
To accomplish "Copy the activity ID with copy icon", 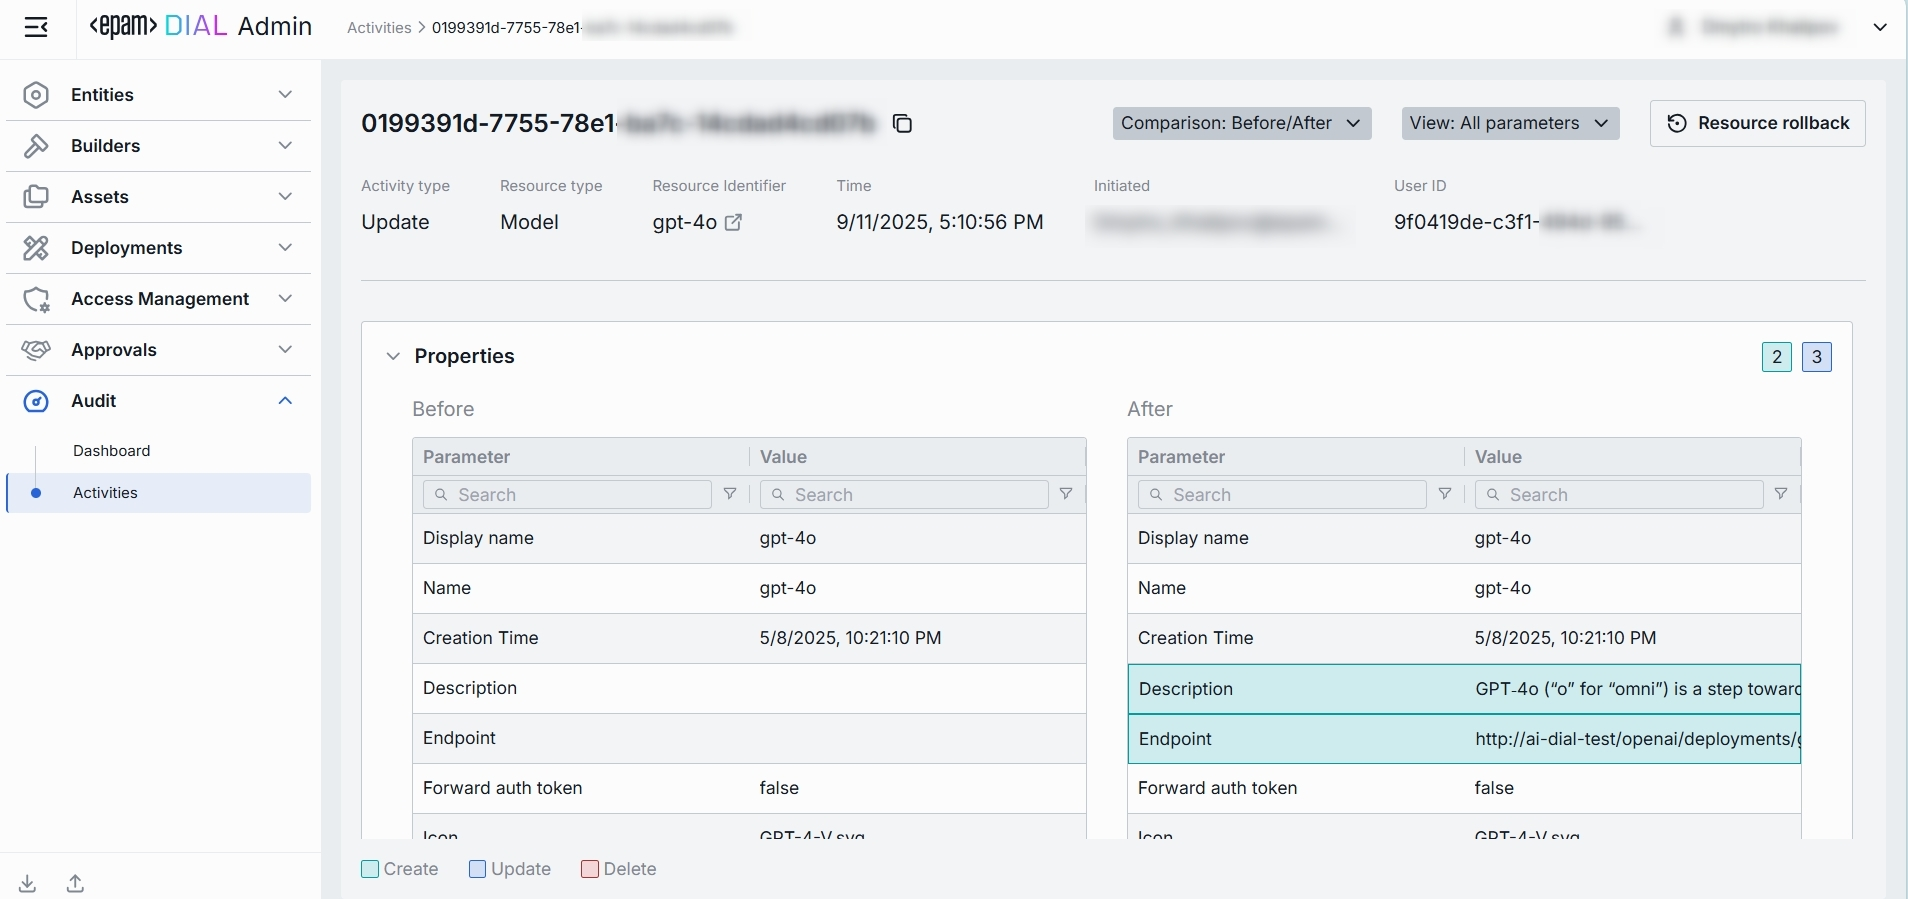I will (902, 124).
